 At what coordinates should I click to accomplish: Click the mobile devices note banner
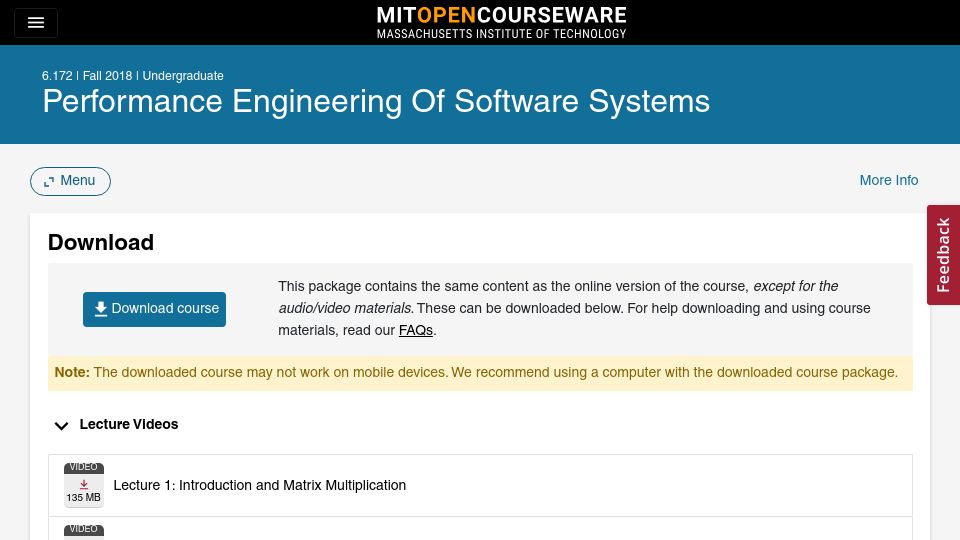tap(480, 373)
